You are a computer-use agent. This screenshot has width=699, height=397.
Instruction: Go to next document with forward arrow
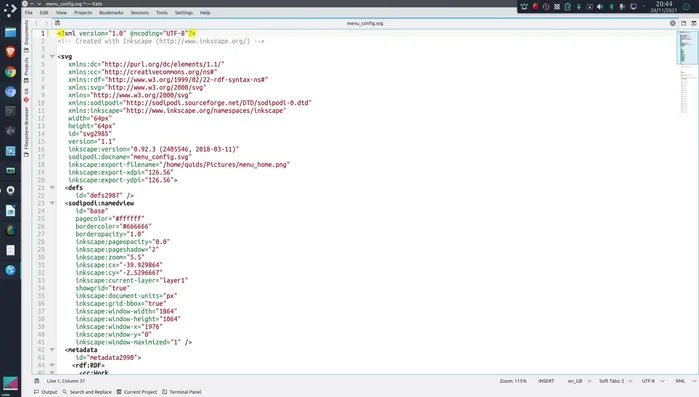click(46, 23)
